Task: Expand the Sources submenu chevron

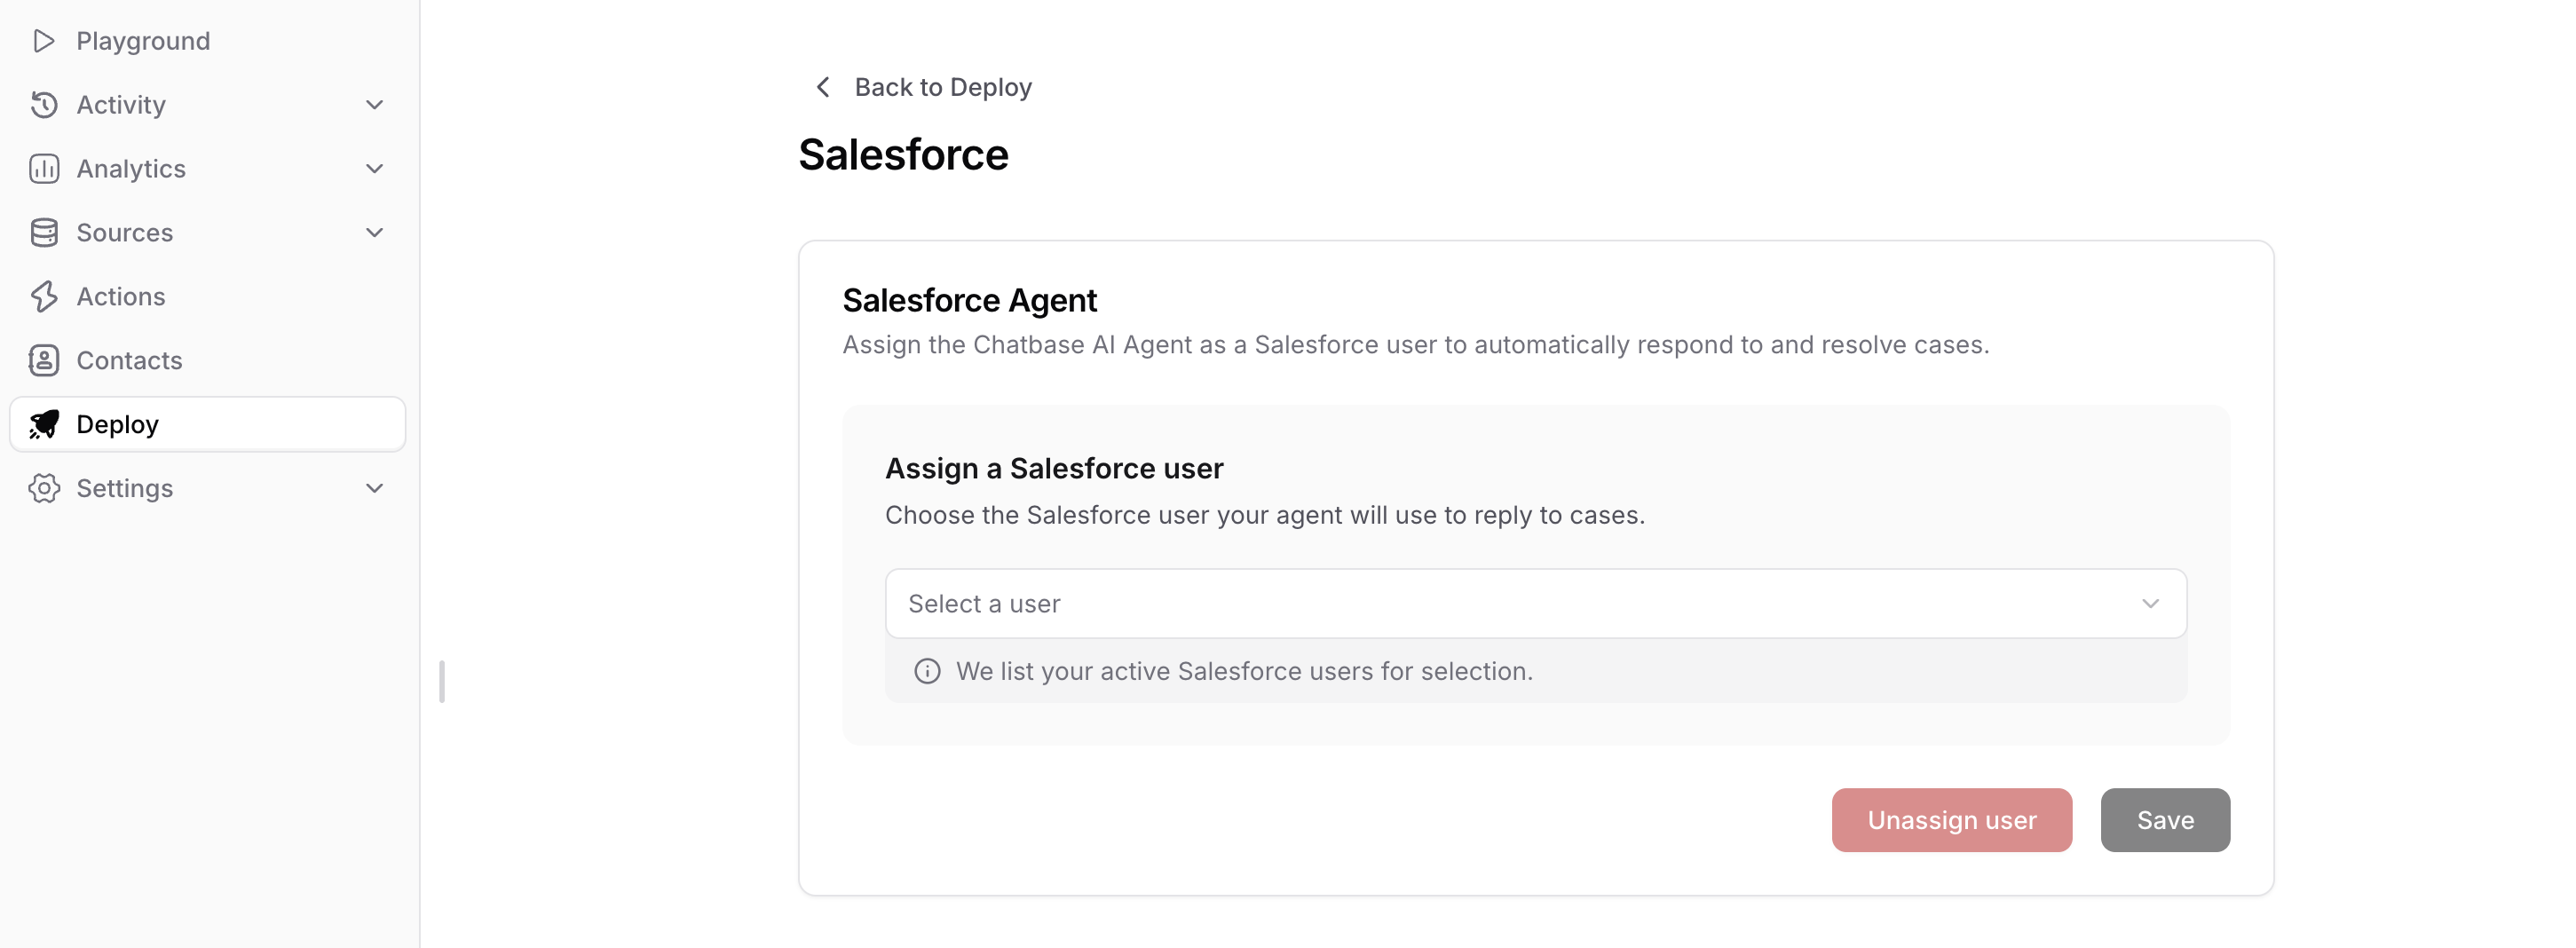Action: point(374,233)
